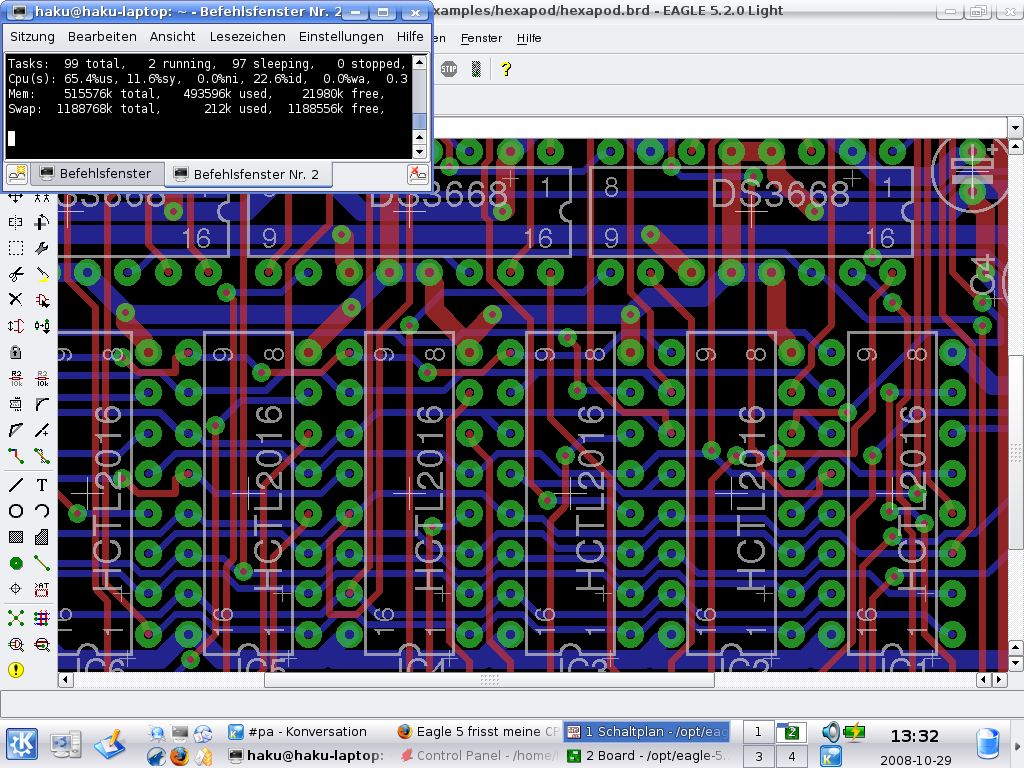The image size is (1024, 768).
Task: Close the current terminal session tab button
Action: click(x=417, y=174)
